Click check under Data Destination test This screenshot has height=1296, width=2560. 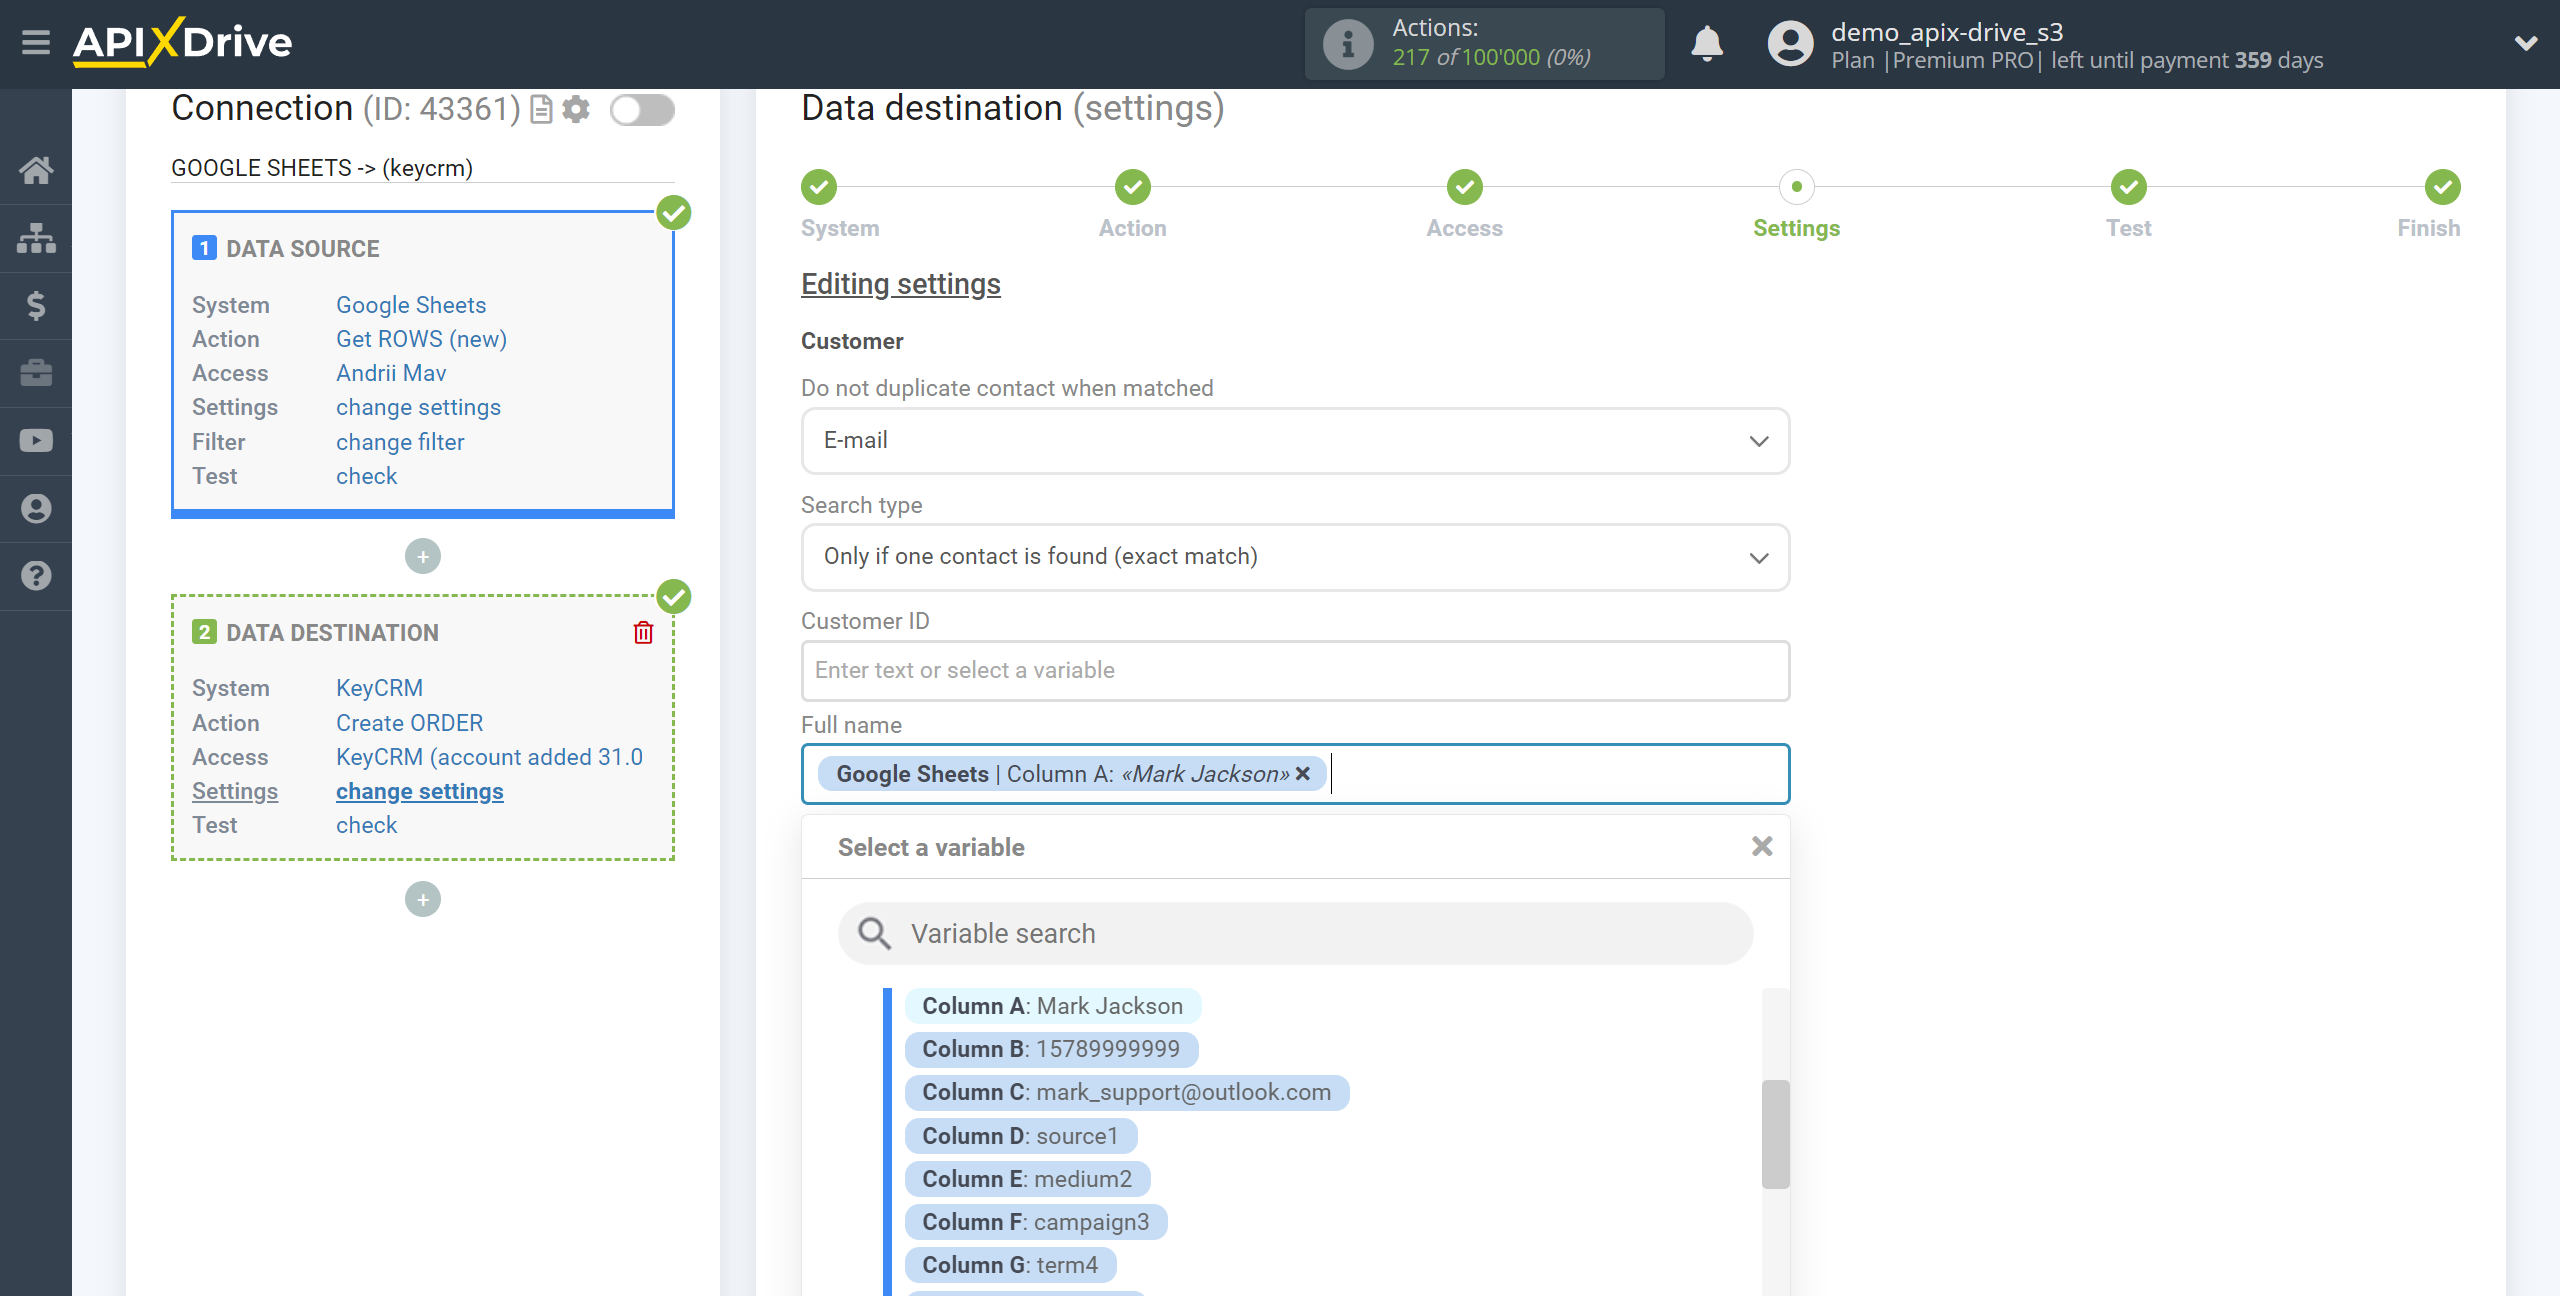[x=366, y=825]
